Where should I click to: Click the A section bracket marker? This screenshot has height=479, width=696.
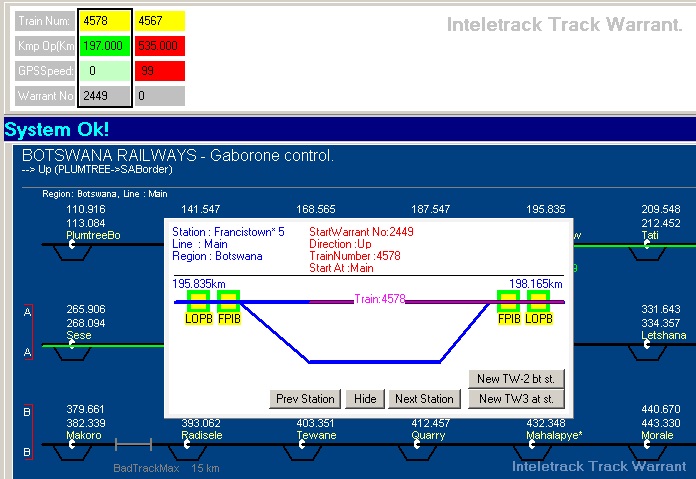pos(28,332)
